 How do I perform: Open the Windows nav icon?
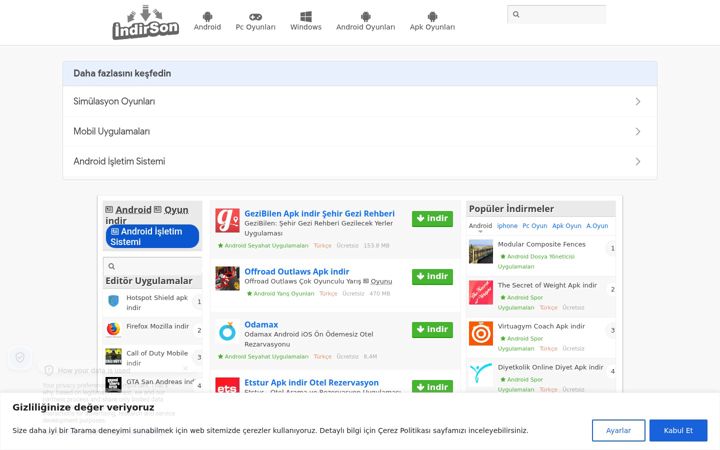(x=306, y=17)
